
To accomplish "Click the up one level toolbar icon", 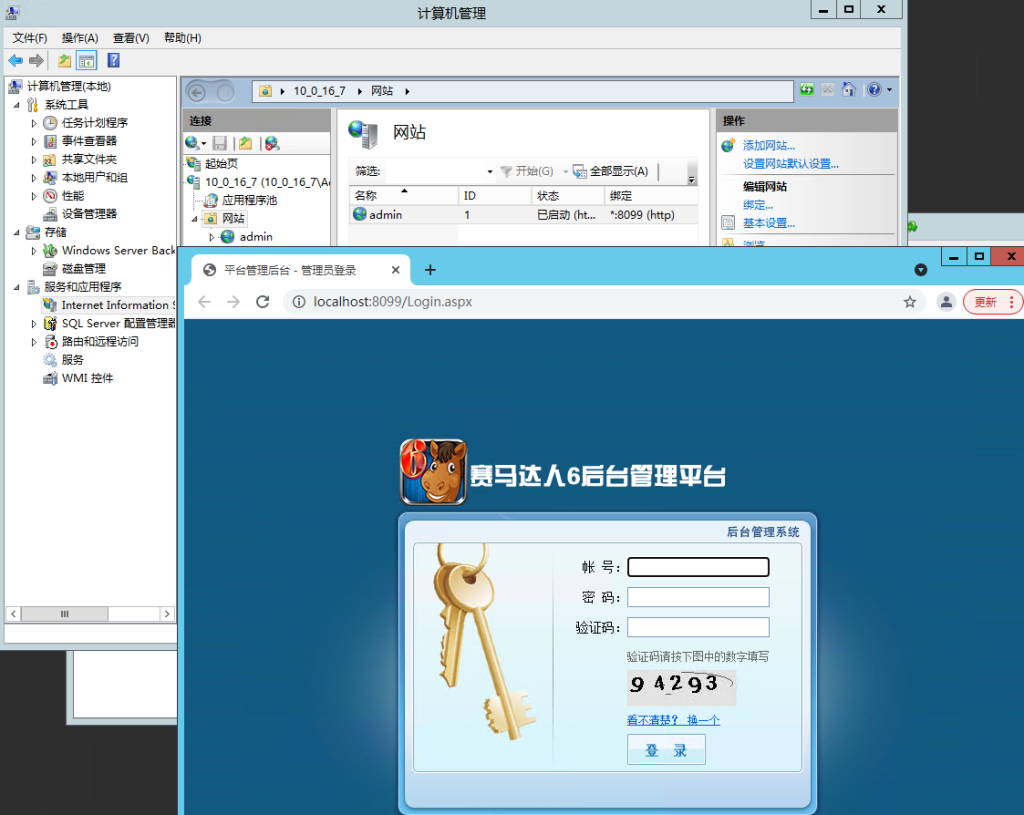I will [x=65, y=61].
